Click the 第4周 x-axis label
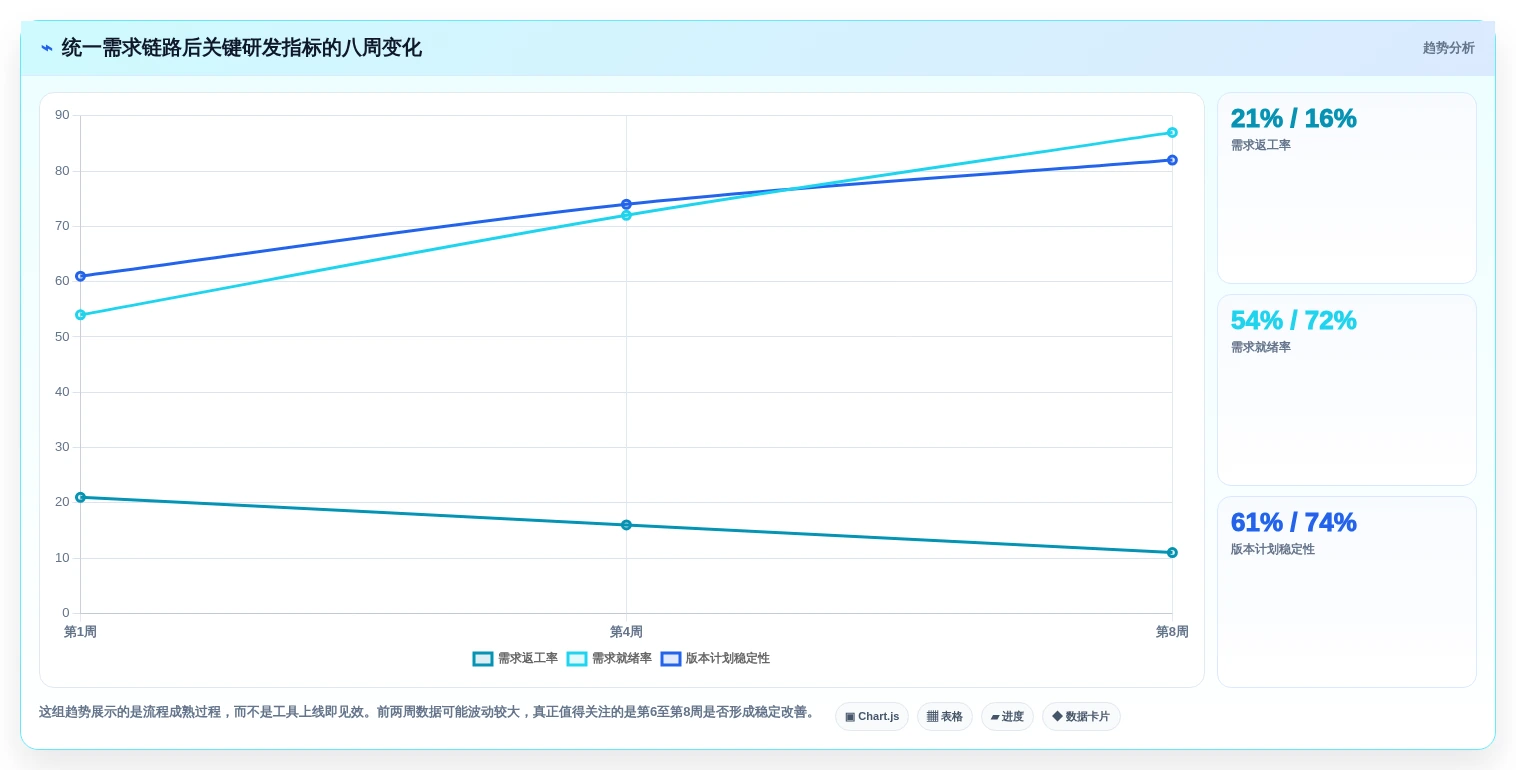The width and height of the screenshot is (1516, 770). [626, 632]
